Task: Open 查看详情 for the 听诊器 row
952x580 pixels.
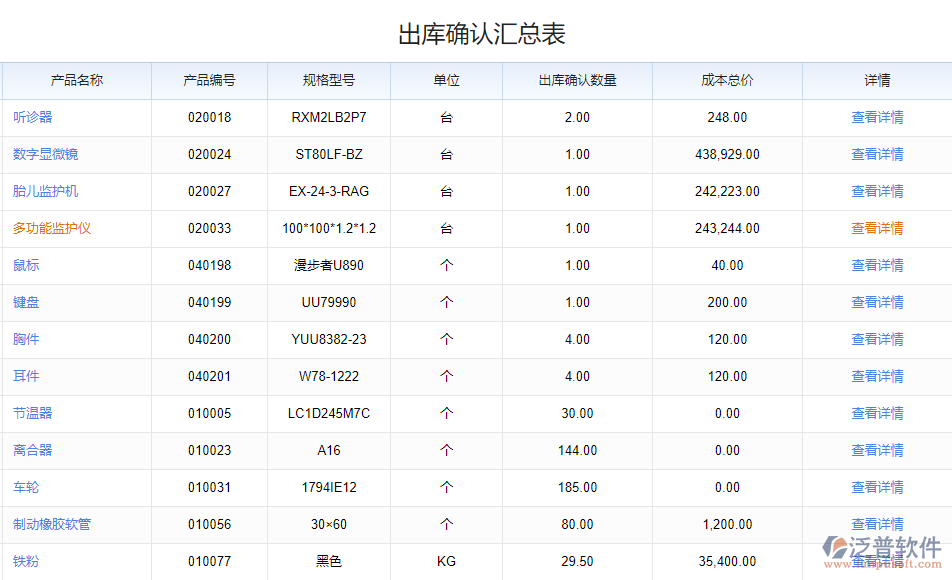Action: coord(877,117)
